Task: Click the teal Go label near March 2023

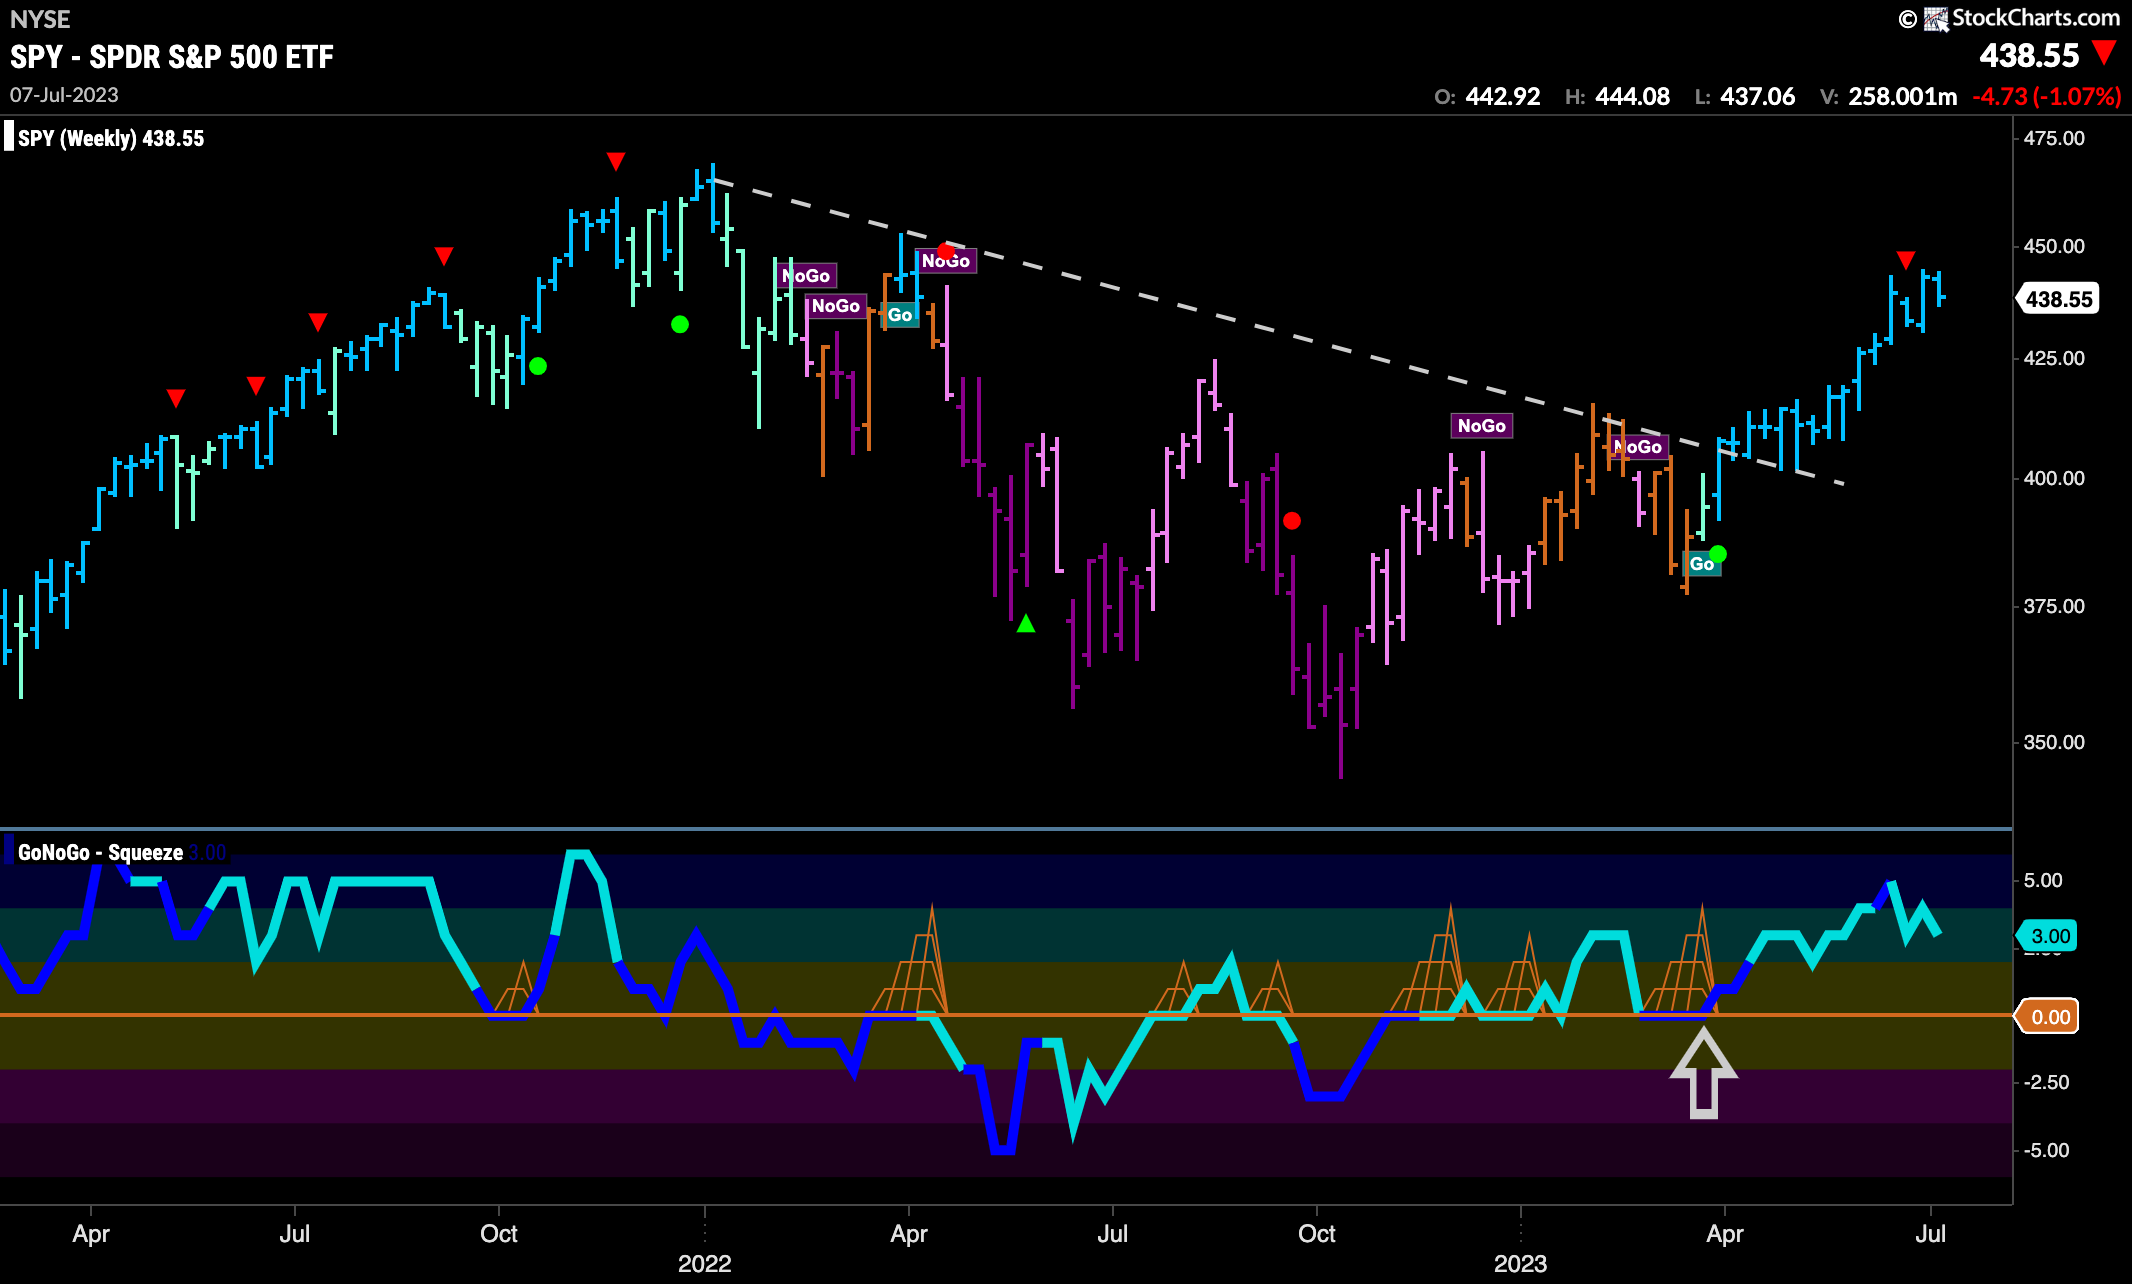Action: pyautogui.click(x=1701, y=564)
